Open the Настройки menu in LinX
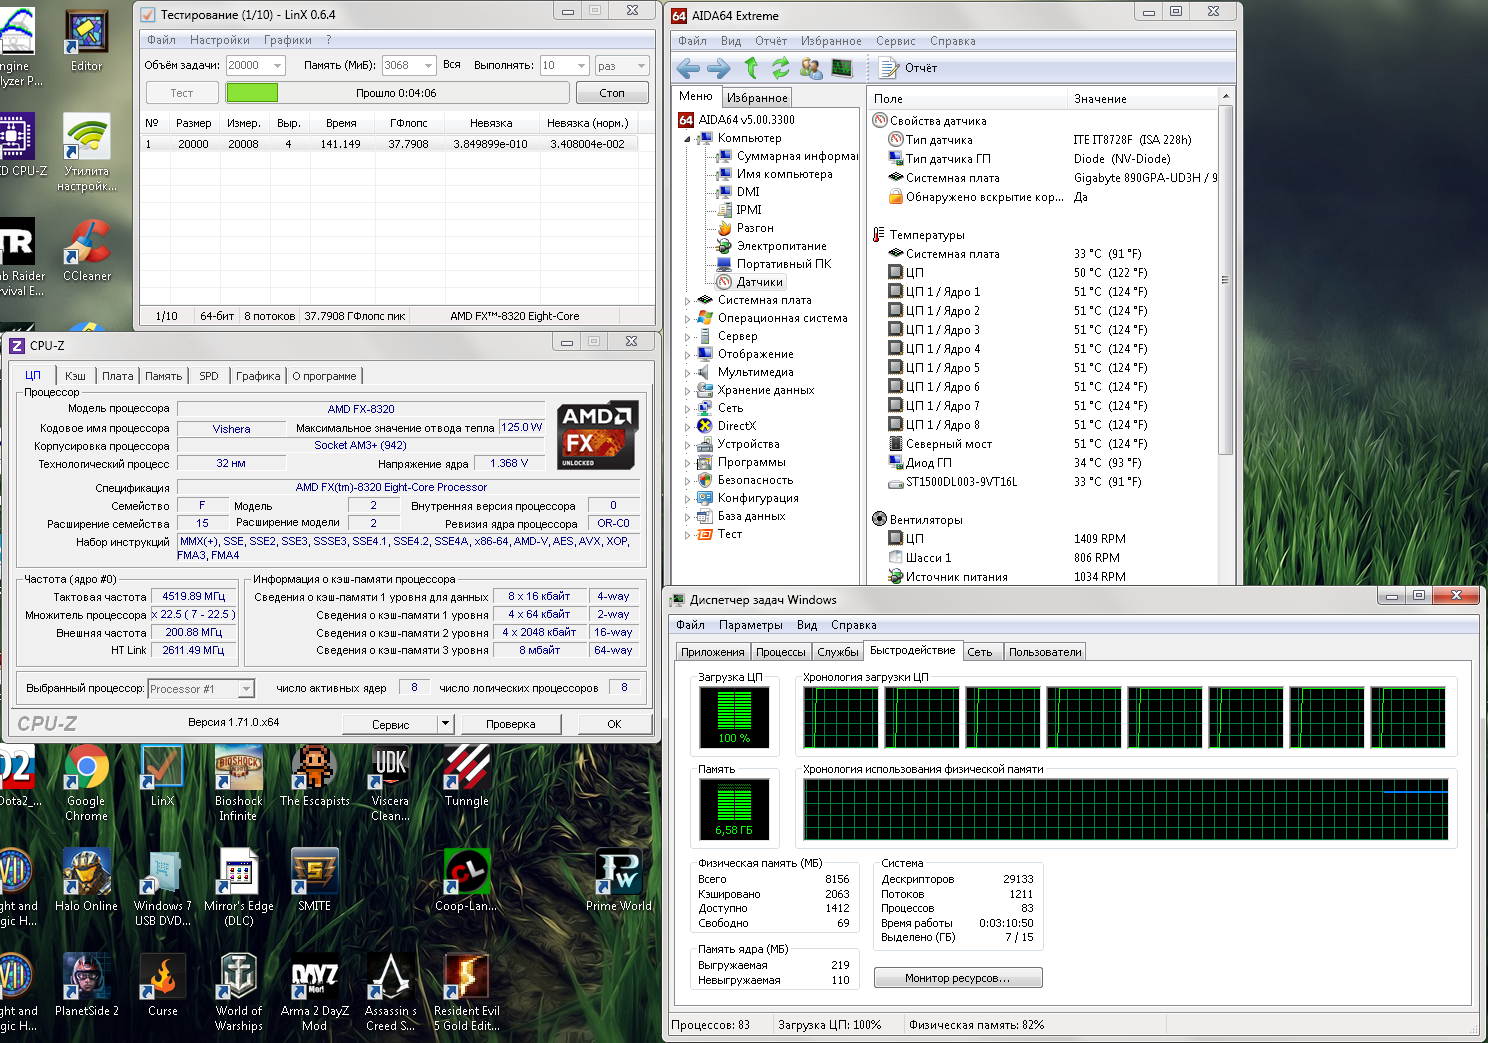 (219, 40)
